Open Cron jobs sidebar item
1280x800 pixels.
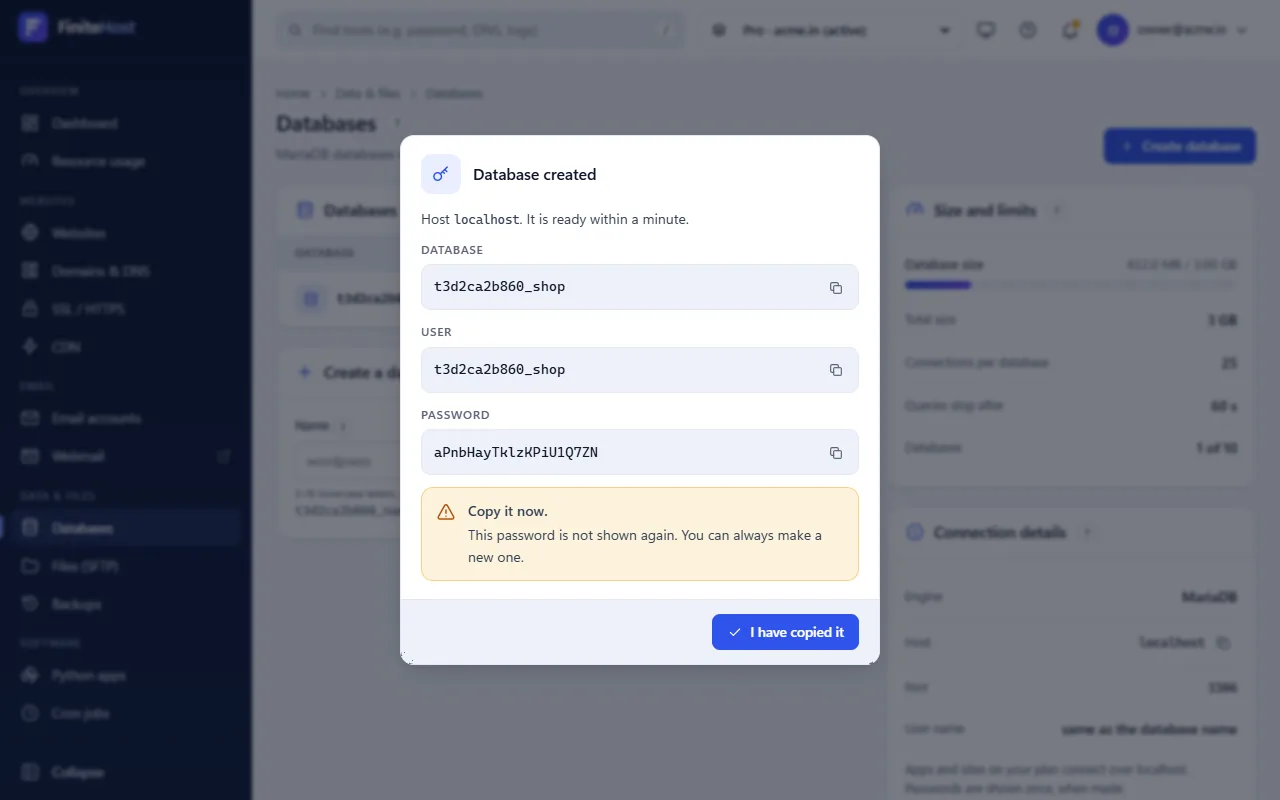click(x=126, y=714)
